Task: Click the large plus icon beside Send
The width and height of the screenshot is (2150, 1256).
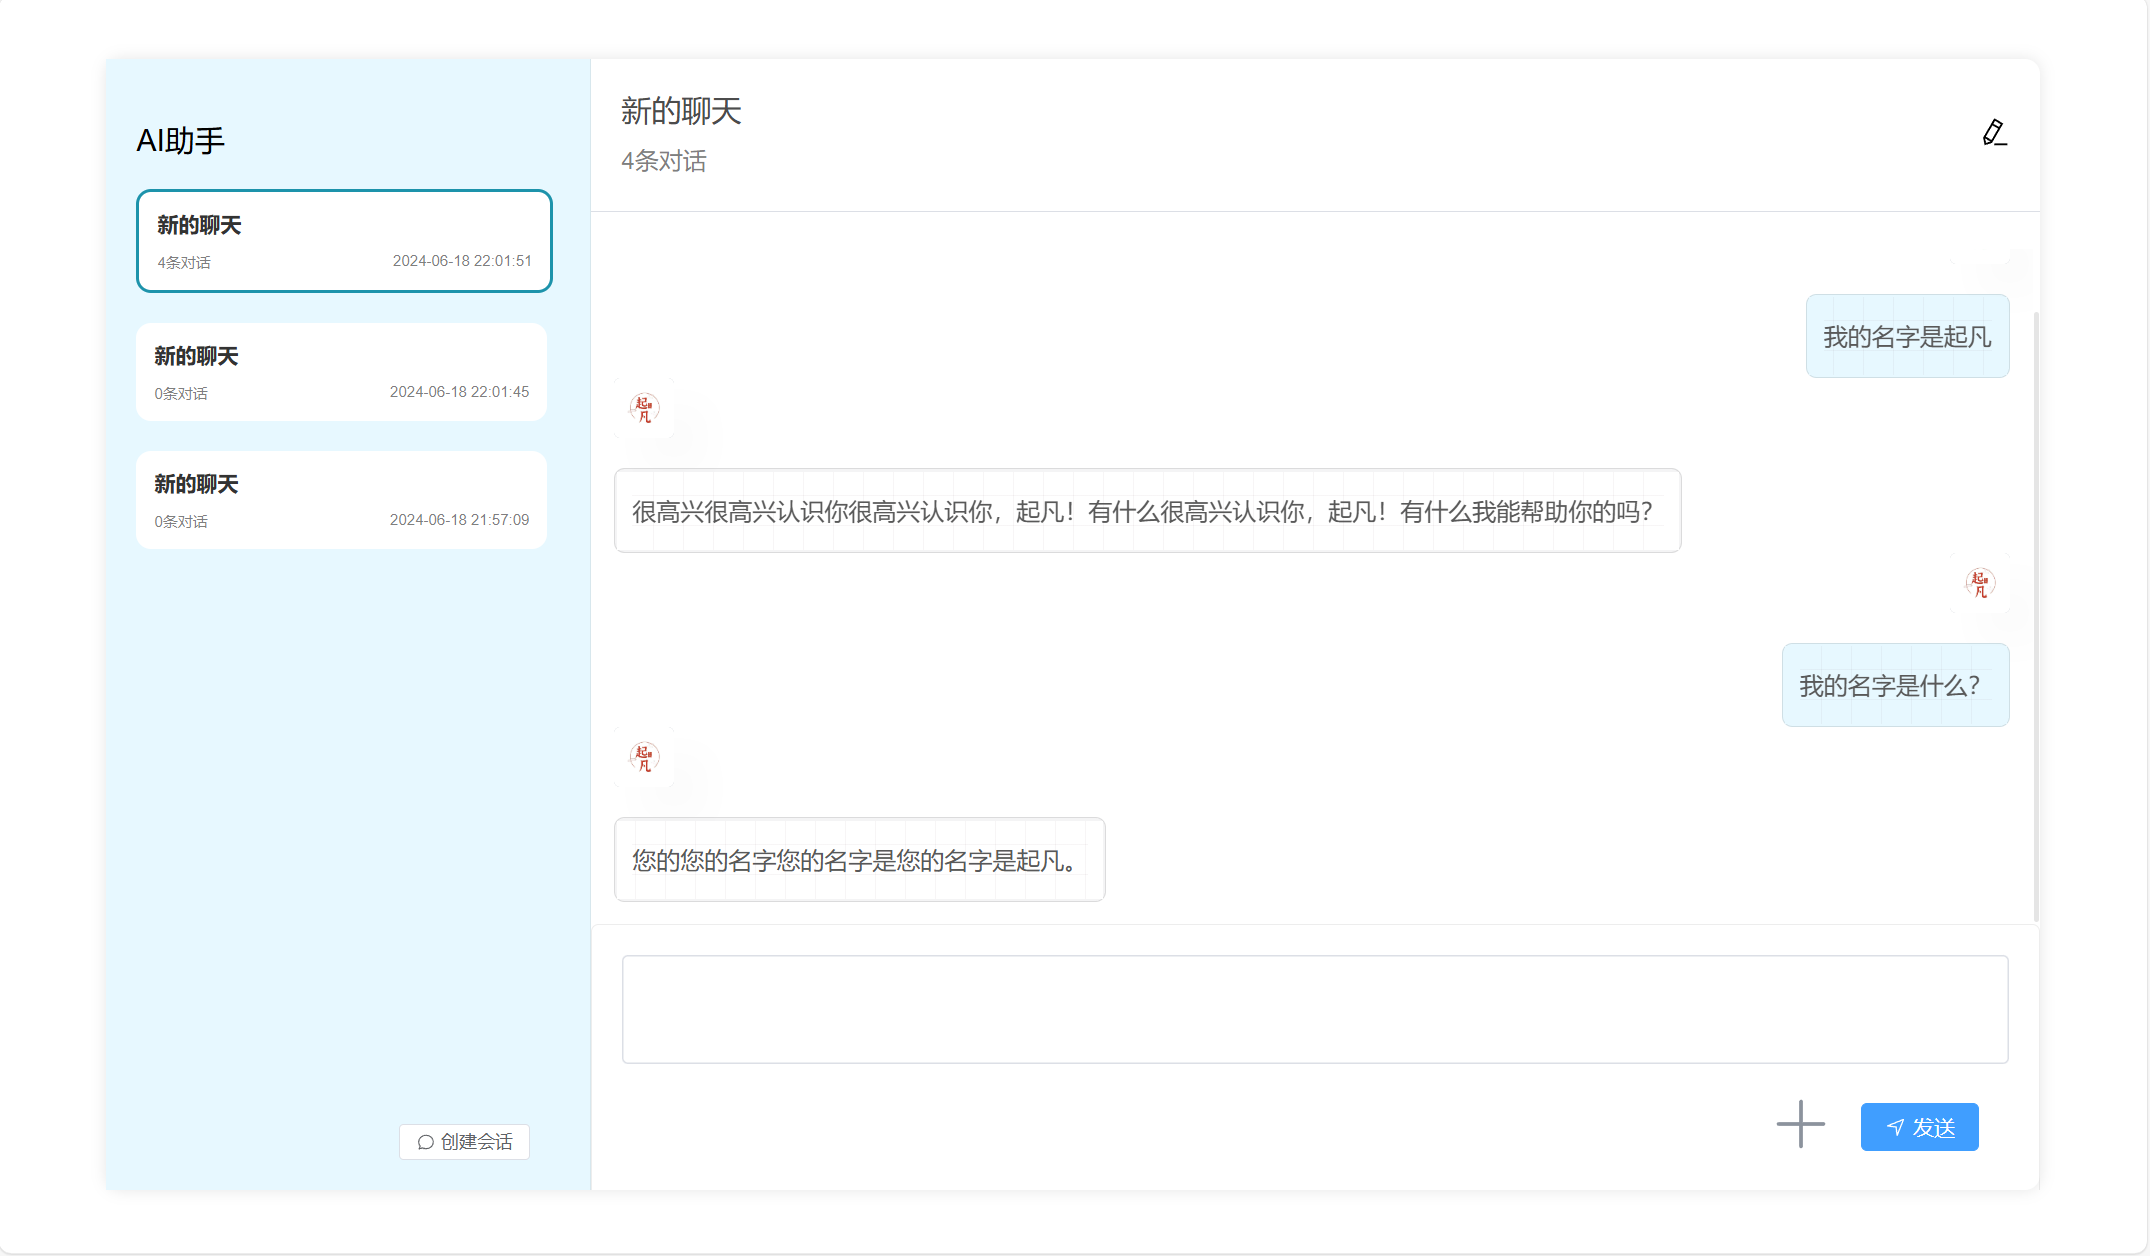Action: point(1800,1124)
